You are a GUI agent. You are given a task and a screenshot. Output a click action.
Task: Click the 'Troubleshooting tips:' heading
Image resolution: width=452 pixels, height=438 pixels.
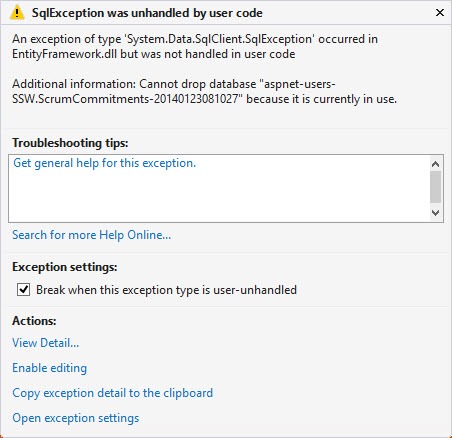70,143
